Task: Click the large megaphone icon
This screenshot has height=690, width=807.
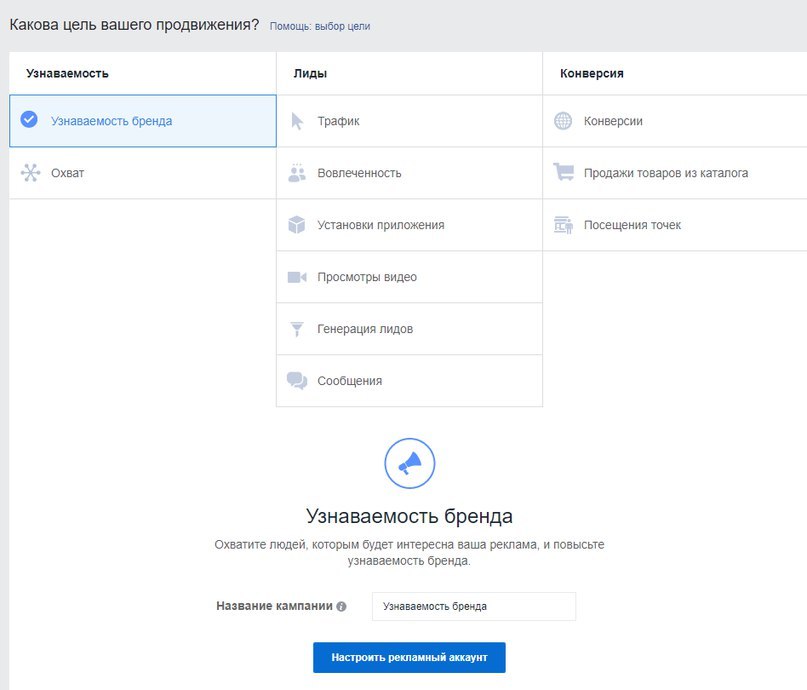Action: pos(409,463)
